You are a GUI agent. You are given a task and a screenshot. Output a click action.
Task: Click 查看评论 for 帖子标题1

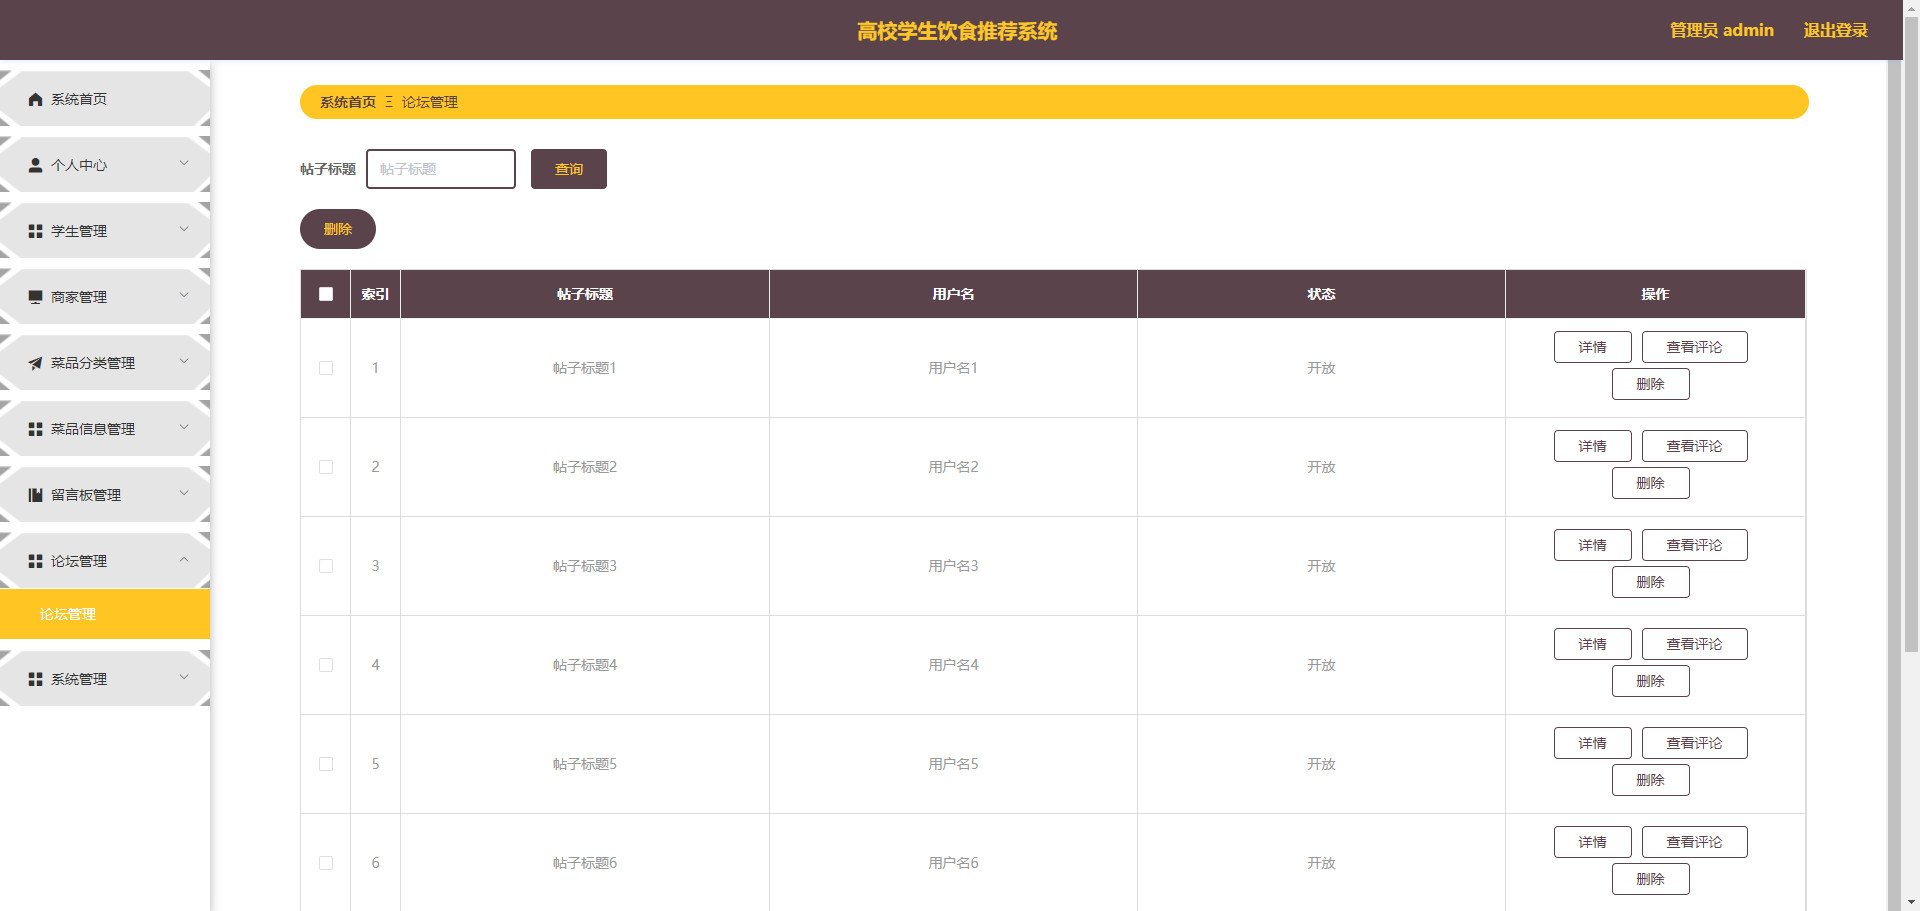[1695, 347]
